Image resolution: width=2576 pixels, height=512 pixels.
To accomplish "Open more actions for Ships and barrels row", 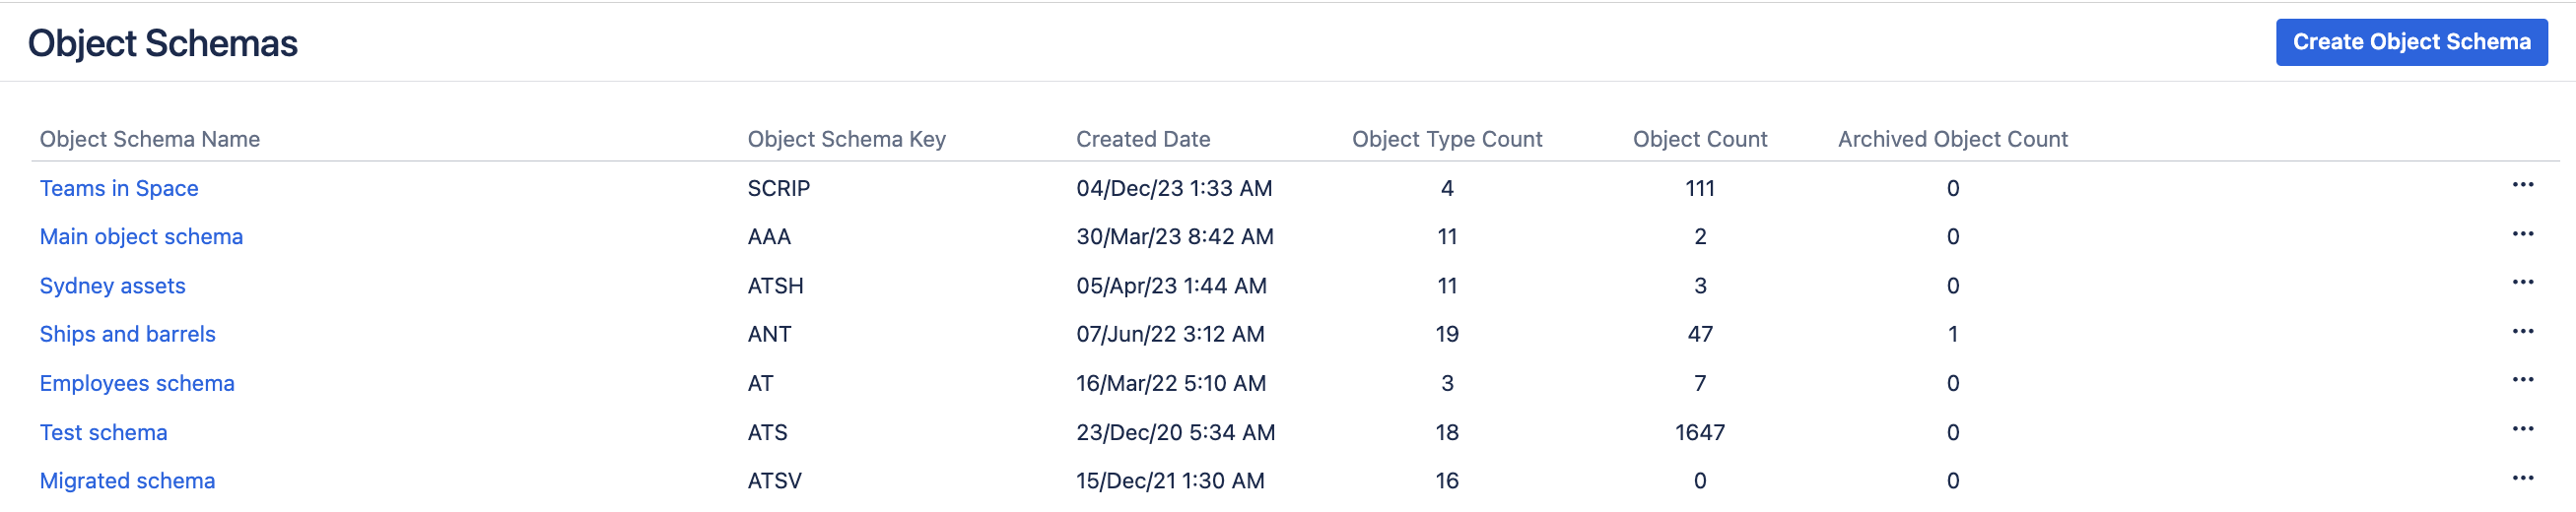I will coord(2522,332).
